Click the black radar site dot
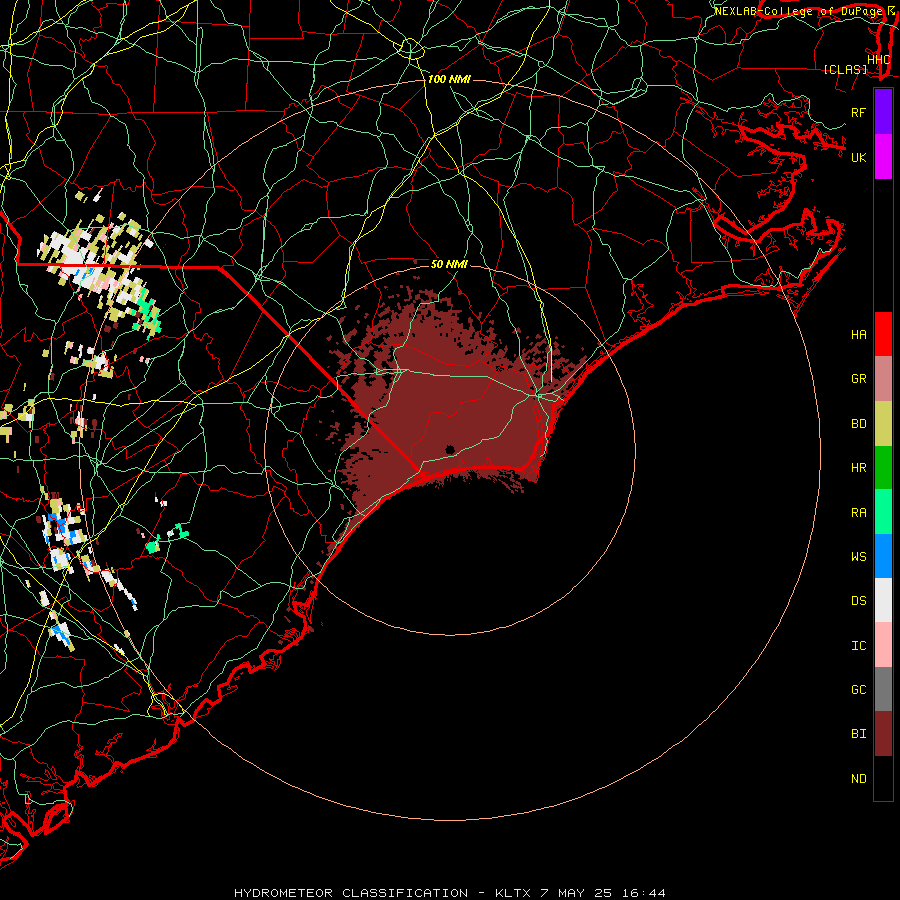This screenshot has width=900, height=900. [450, 450]
